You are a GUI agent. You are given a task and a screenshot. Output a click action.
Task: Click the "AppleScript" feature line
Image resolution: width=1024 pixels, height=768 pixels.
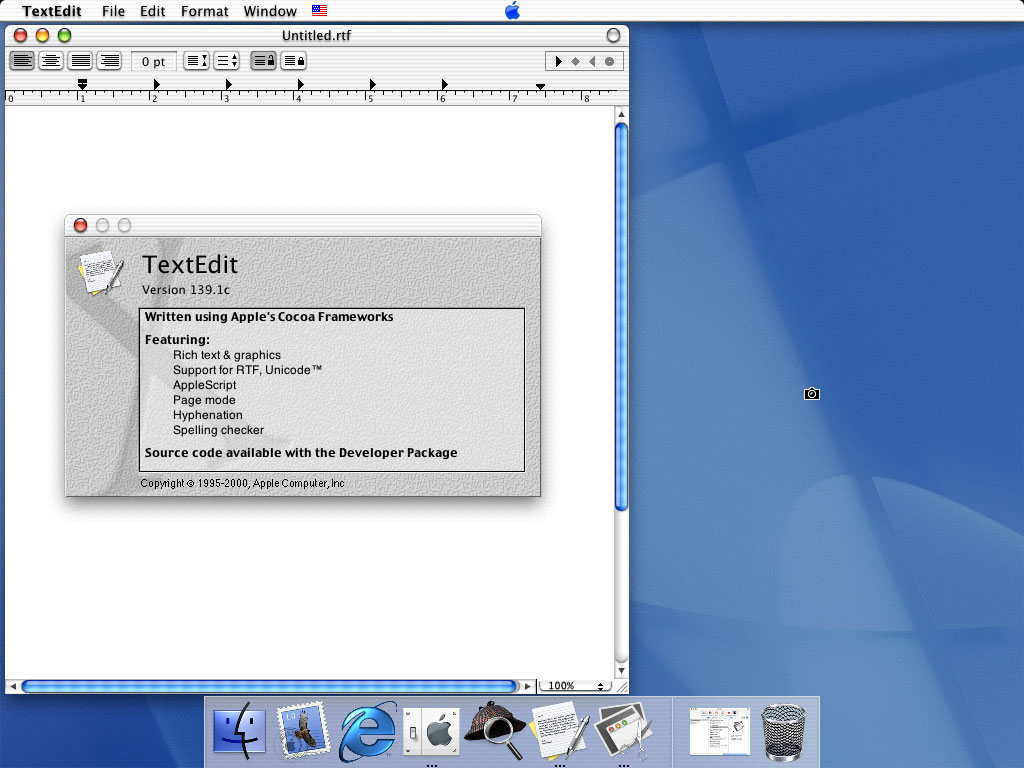(204, 385)
